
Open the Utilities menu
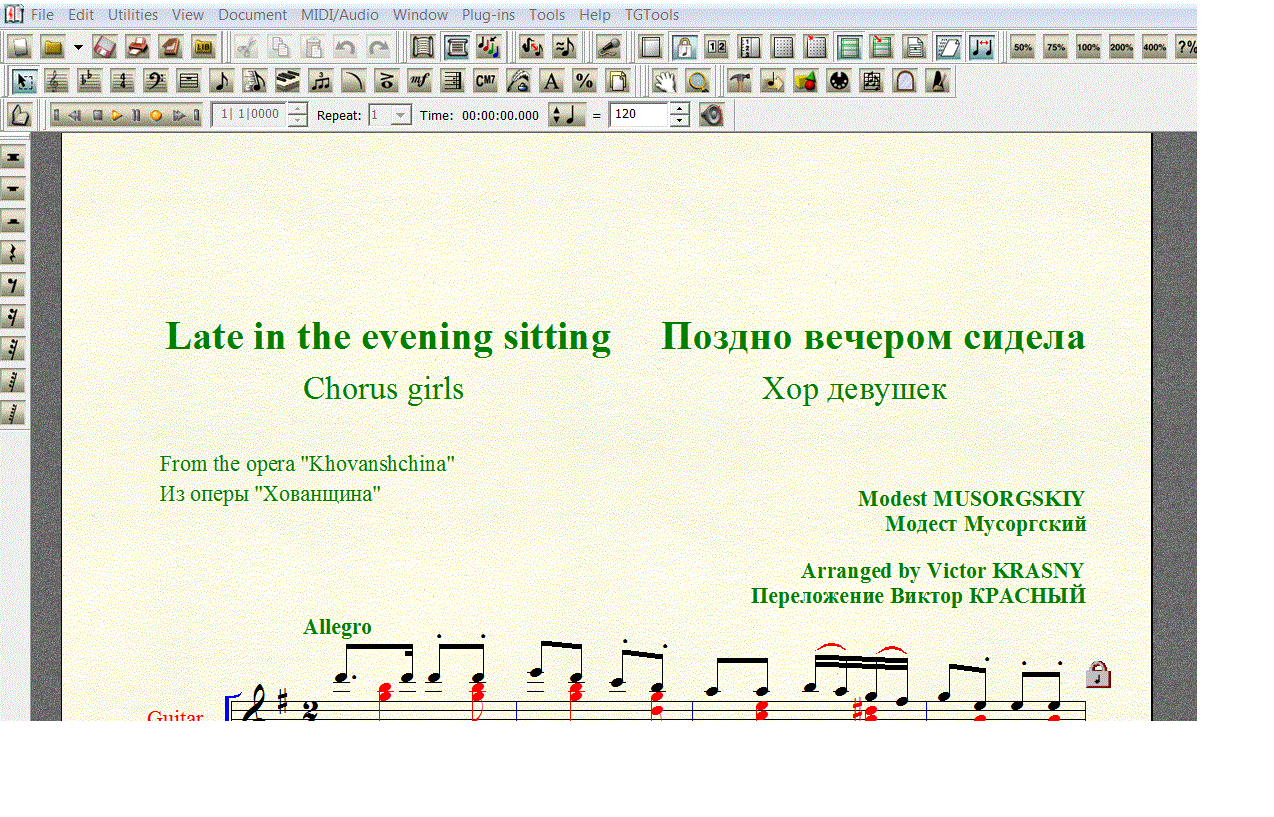(x=133, y=15)
